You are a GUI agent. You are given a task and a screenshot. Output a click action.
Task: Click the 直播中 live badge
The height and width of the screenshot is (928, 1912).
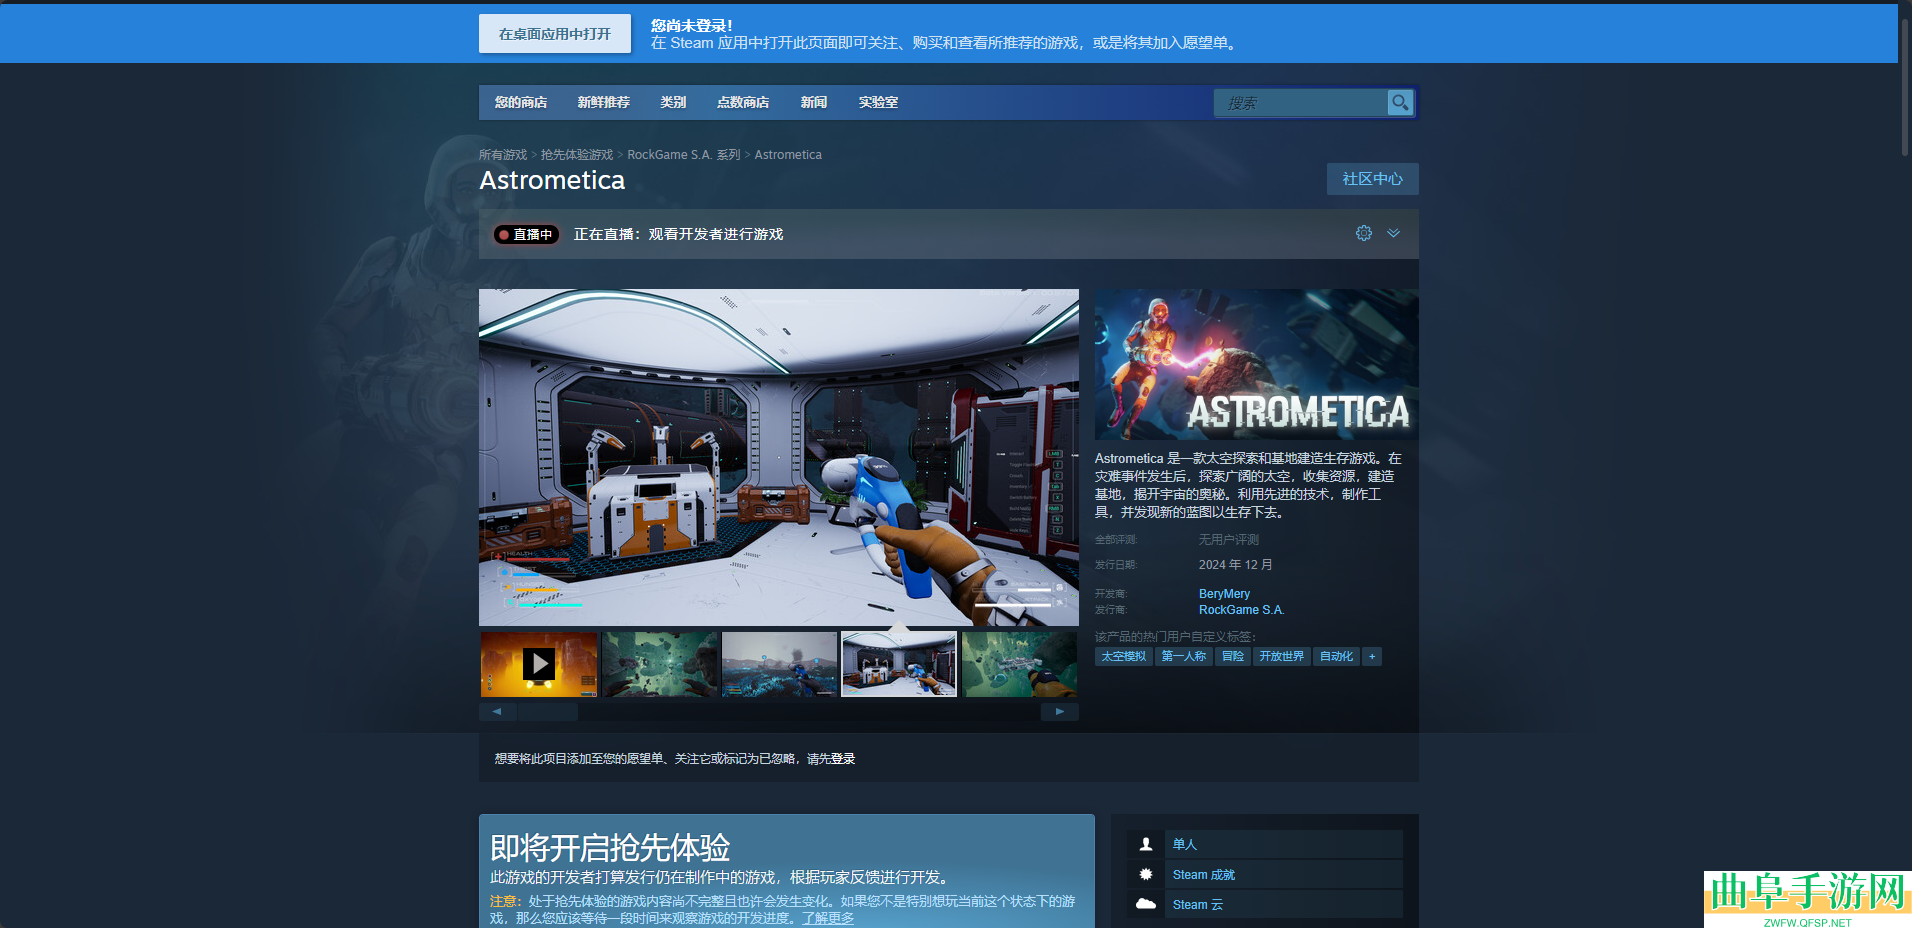[526, 234]
